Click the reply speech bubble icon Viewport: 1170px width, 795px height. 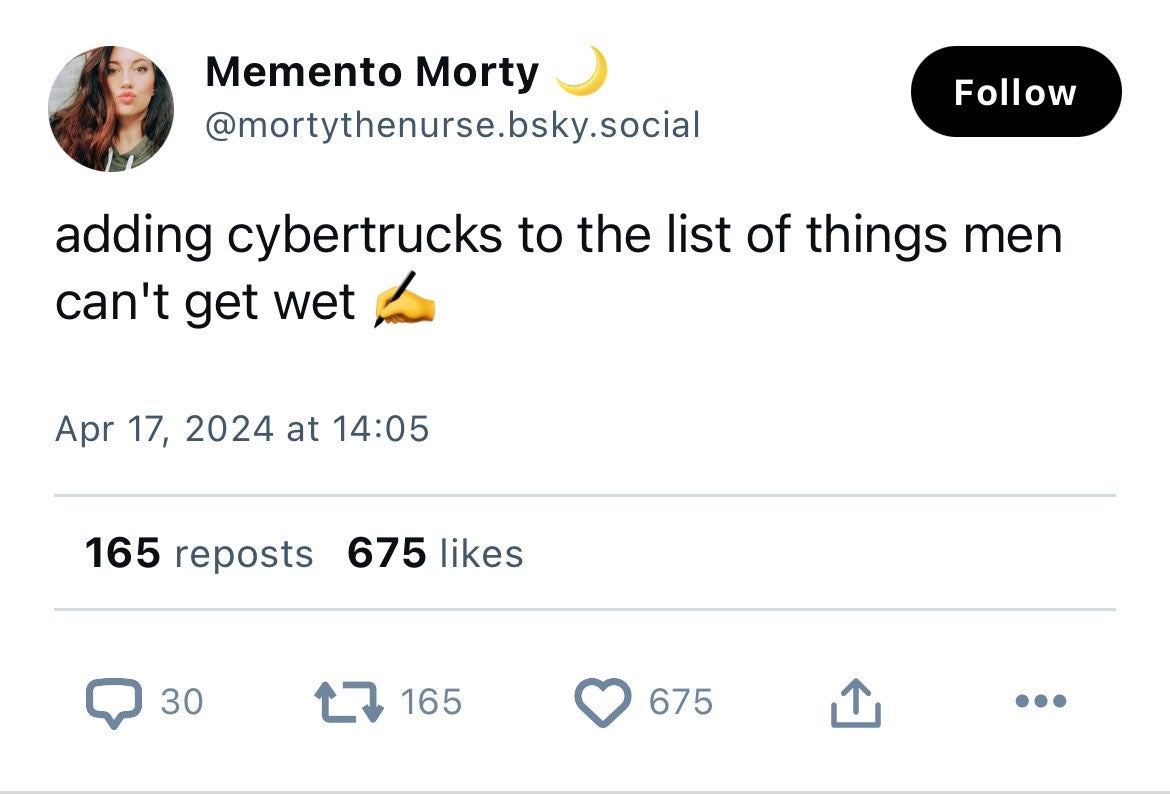tap(115, 701)
